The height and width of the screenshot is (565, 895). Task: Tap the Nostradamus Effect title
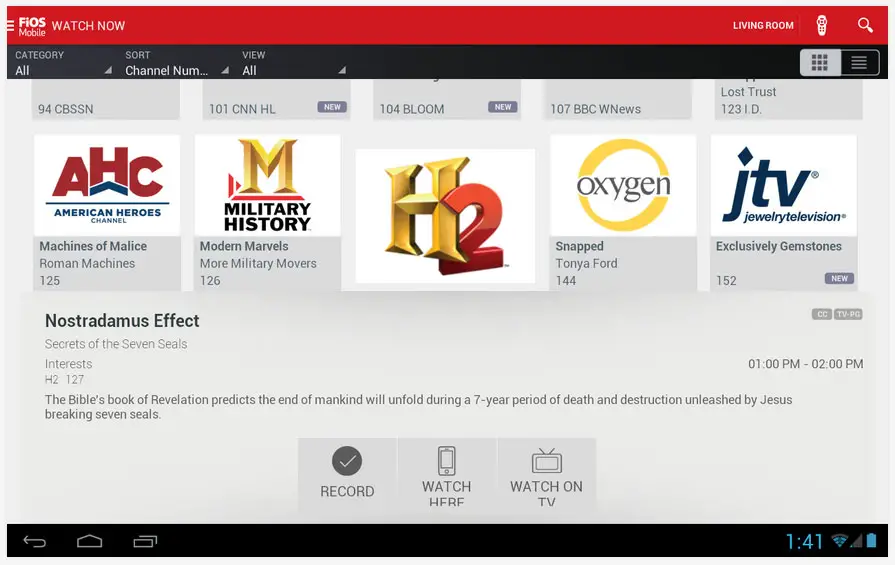click(122, 321)
